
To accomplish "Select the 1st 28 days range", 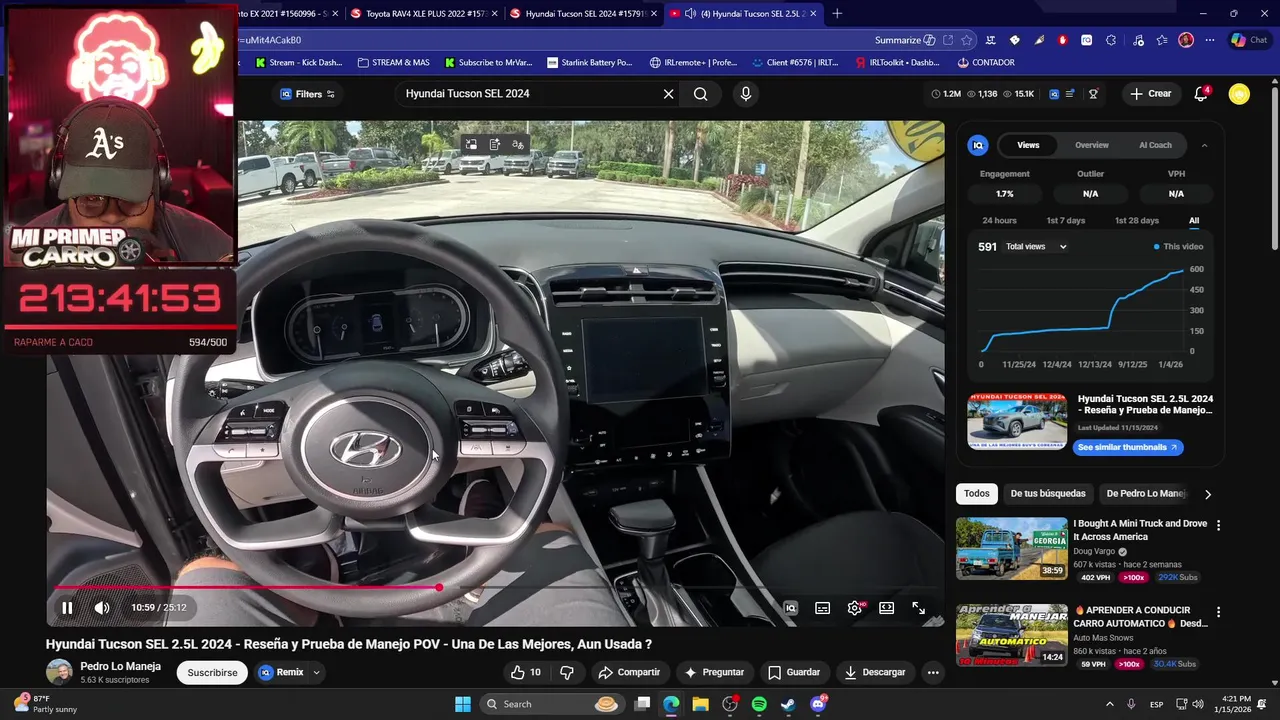I will click(x=1136, y=221).
